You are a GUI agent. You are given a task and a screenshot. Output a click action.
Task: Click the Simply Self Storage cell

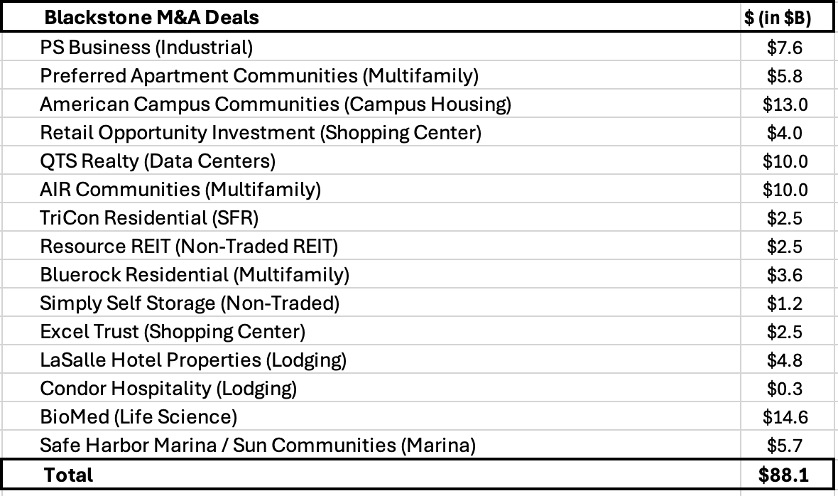[371, 303]
